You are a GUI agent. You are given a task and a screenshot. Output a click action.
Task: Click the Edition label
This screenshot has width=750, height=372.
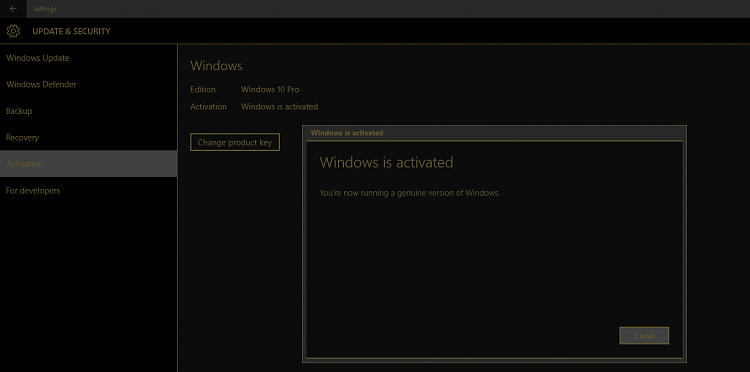click(203, 89)
